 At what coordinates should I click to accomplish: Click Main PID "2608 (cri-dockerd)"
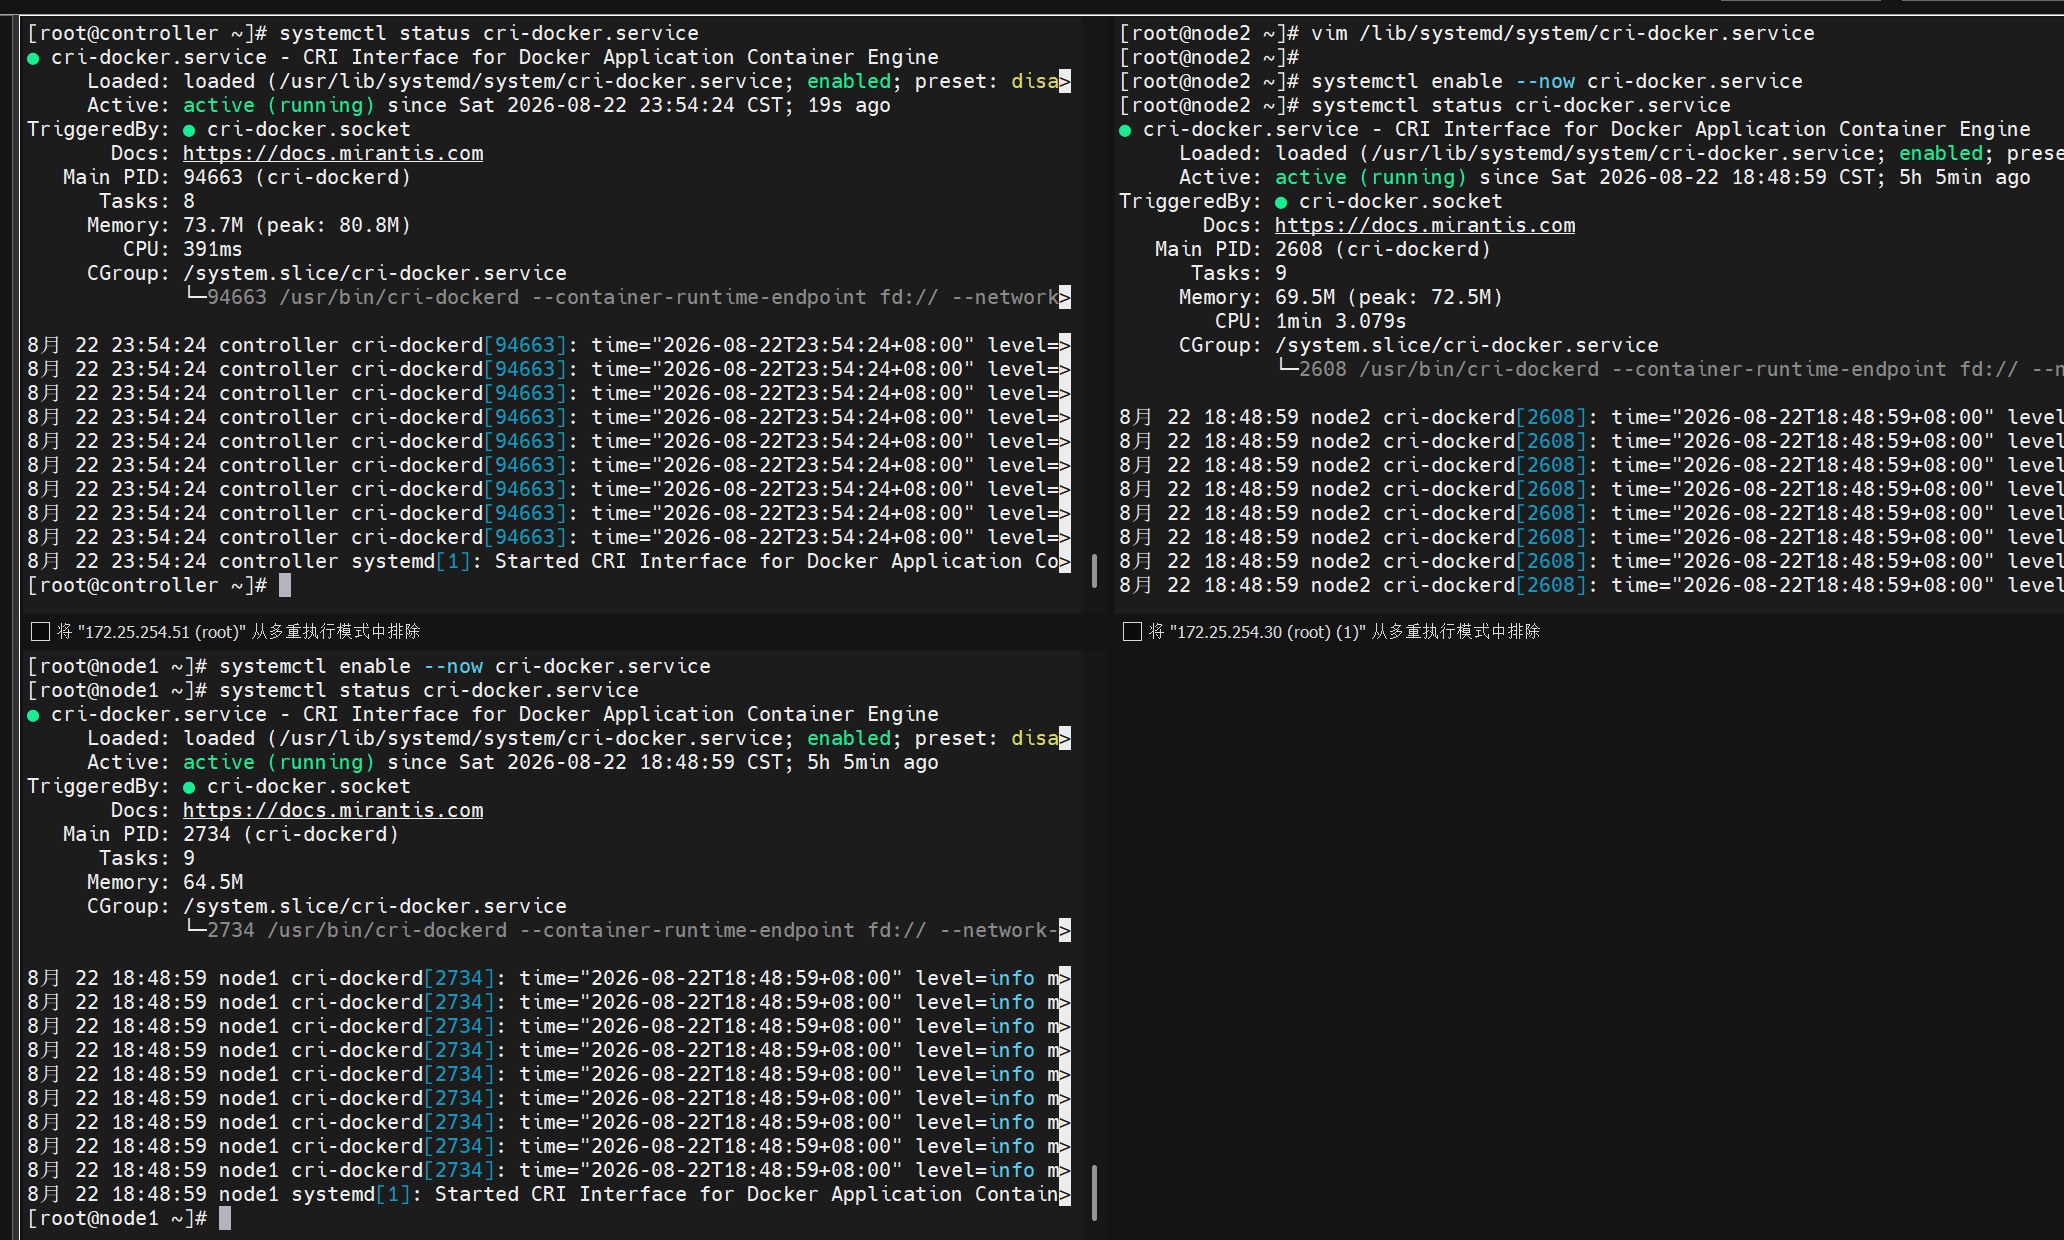(x=1383, y=249)
